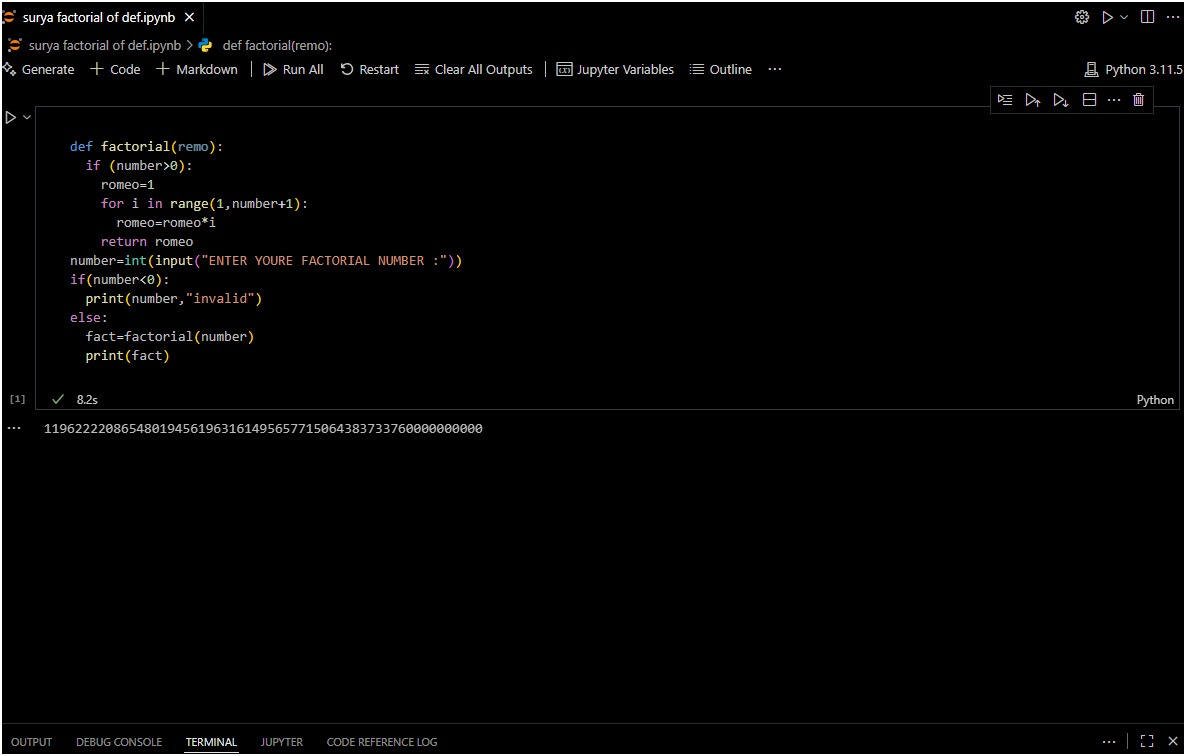
Task: Split the editor right
Action: point(1147,17)
